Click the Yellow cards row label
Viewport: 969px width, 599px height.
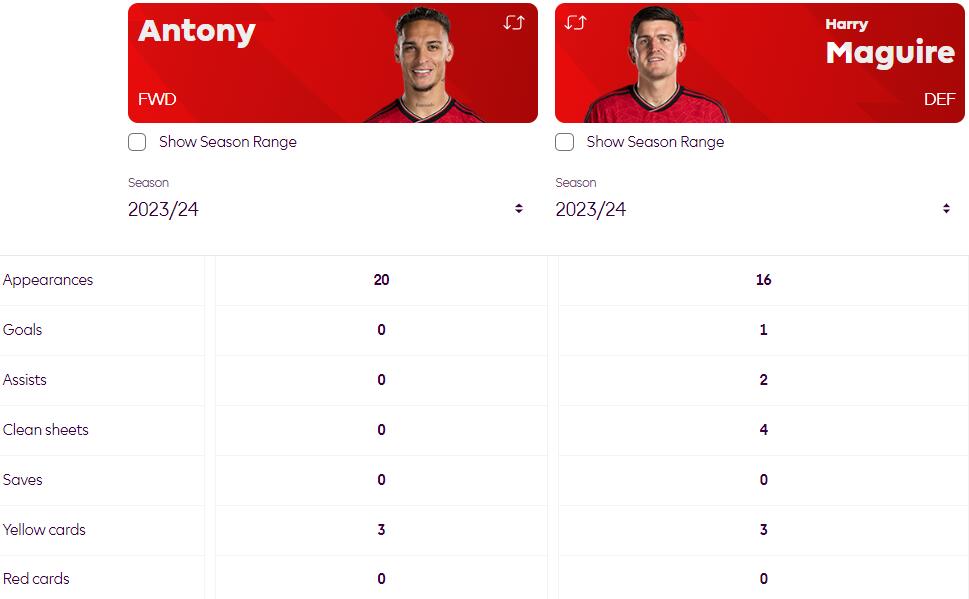(45, 530)
